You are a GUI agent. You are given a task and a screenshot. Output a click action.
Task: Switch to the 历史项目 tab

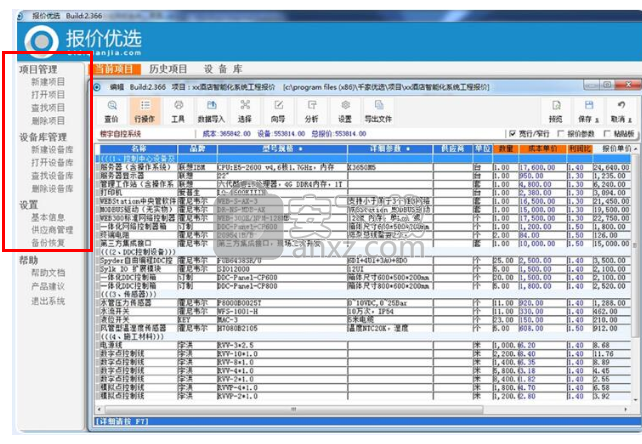click(168, 69)
